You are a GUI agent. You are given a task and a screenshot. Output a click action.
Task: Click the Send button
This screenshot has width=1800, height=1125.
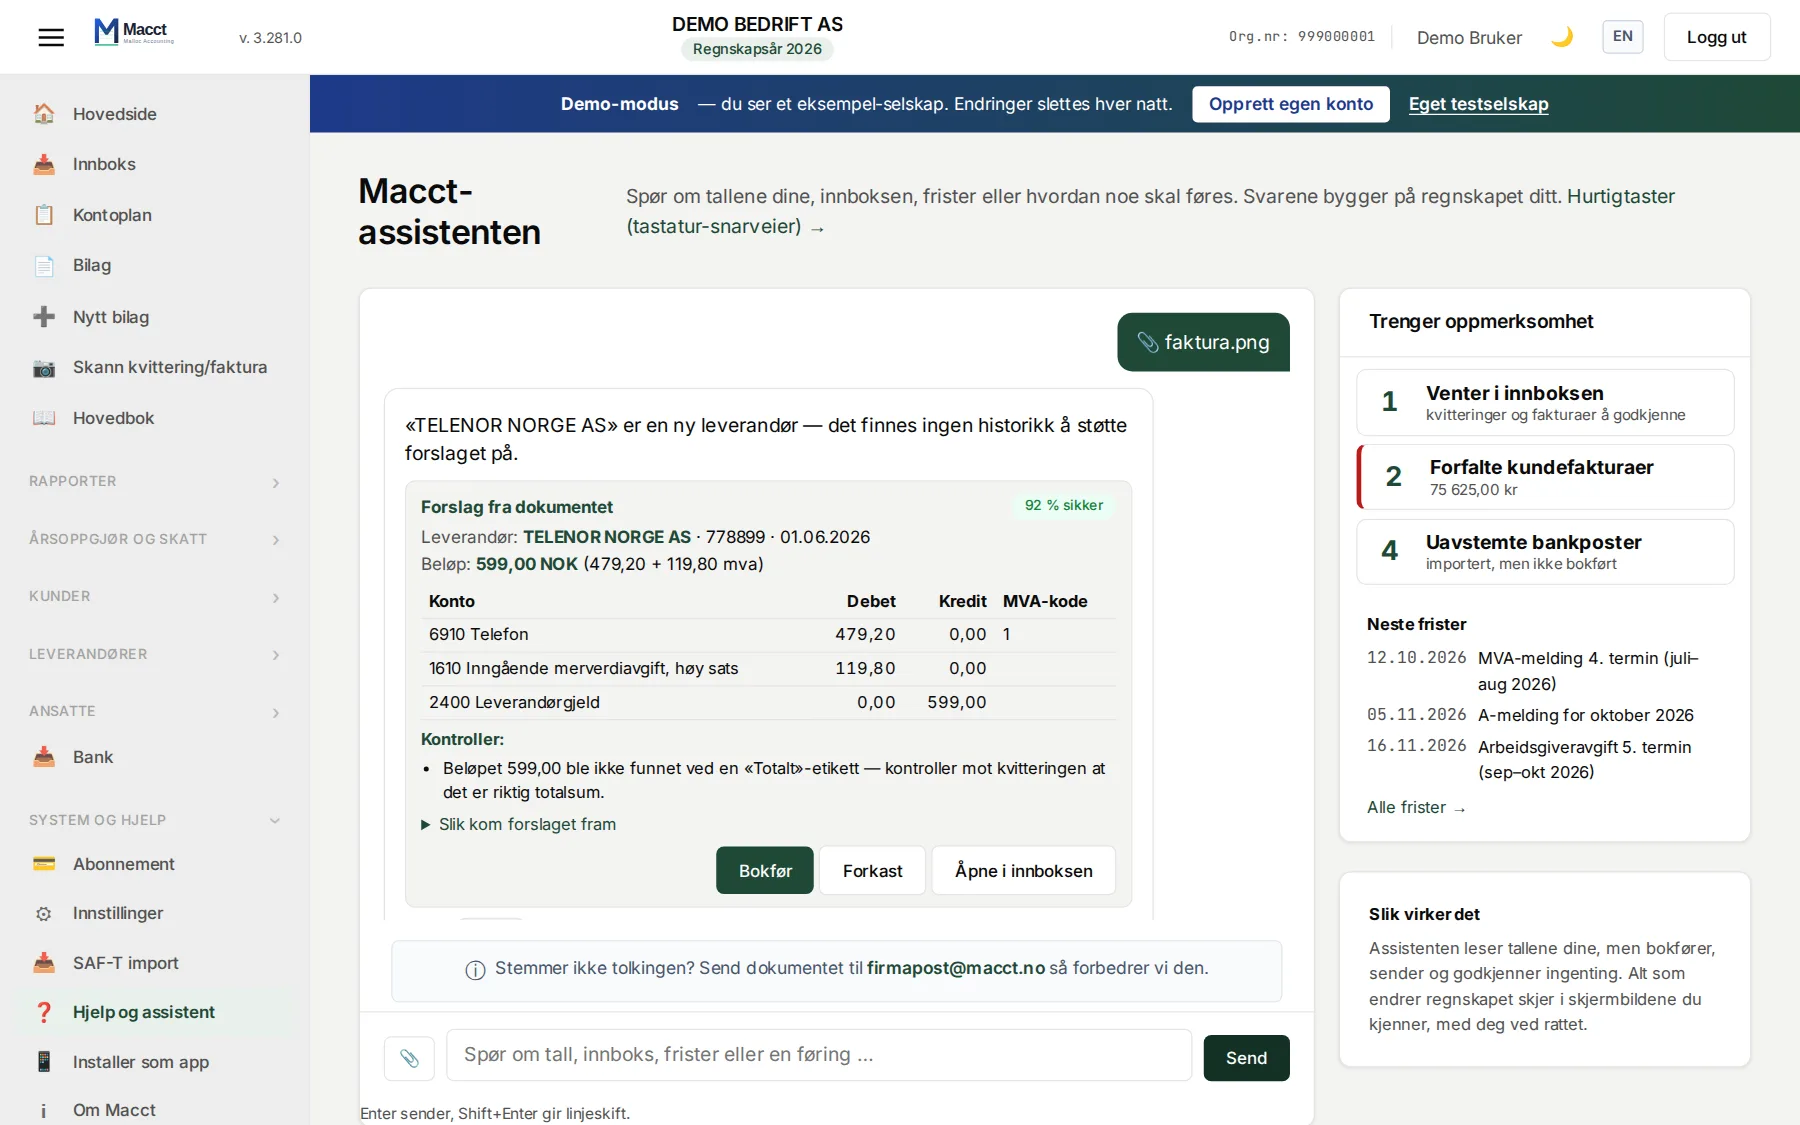click(x=1246, y=1058)
